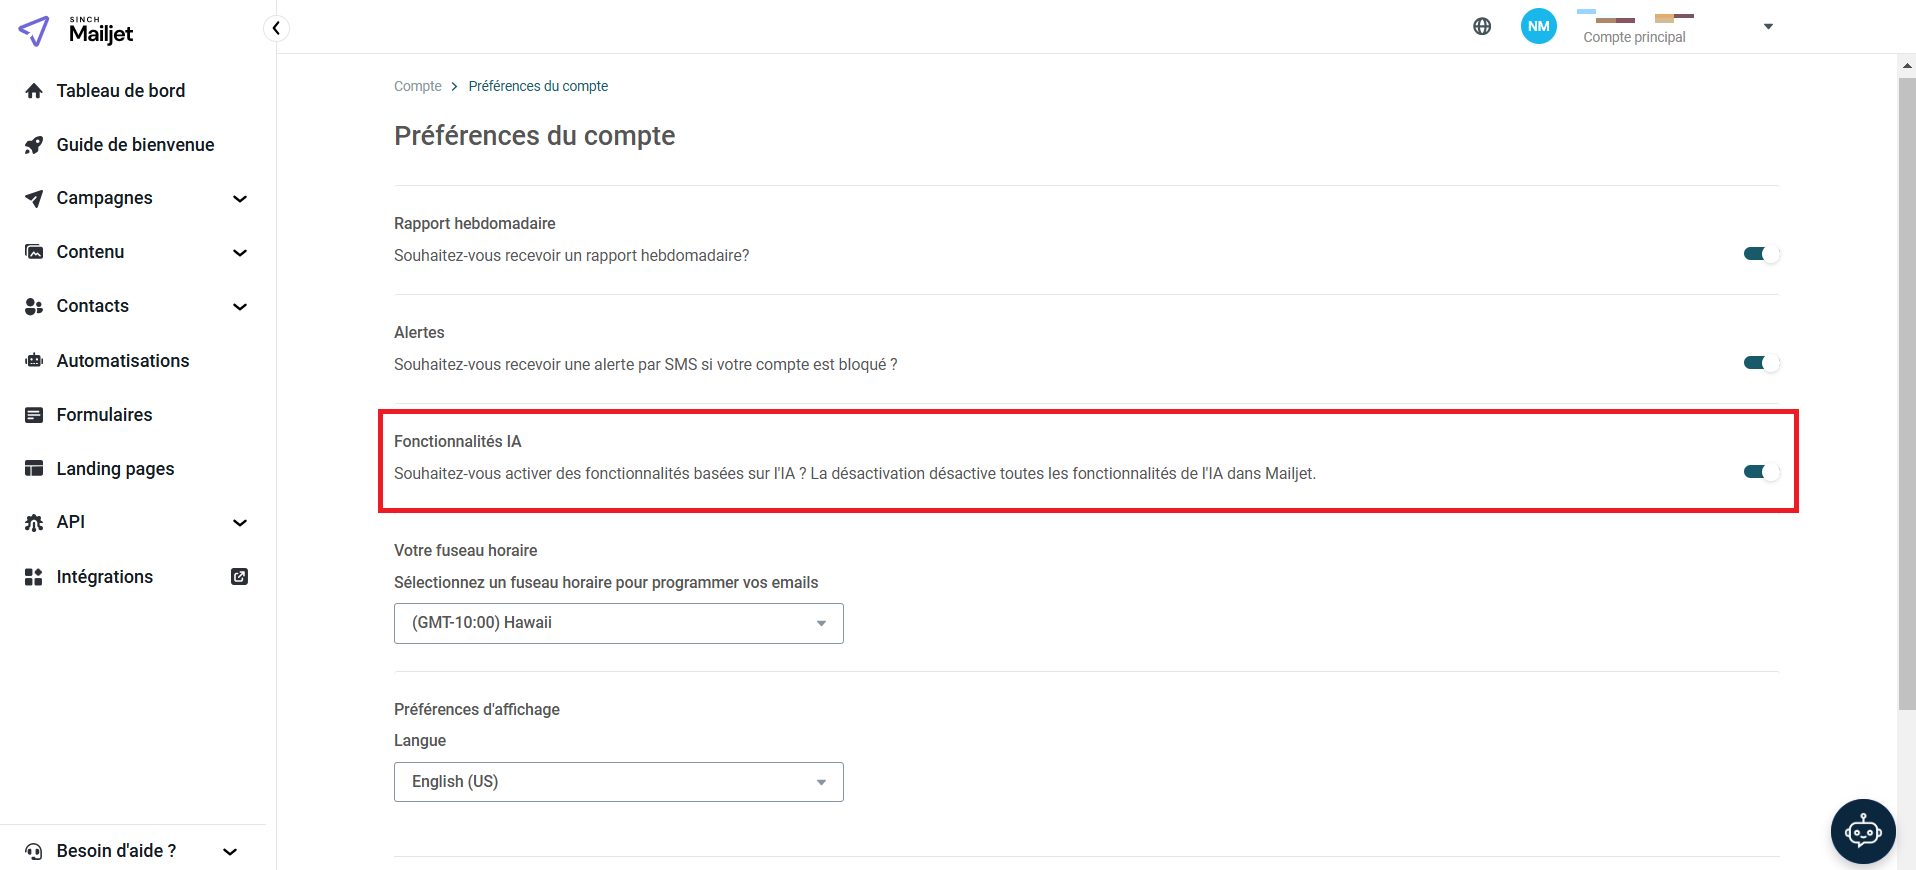Open the Langue English (US) dropdown
Screen dimensions: 1916x870
pos(619,782)
